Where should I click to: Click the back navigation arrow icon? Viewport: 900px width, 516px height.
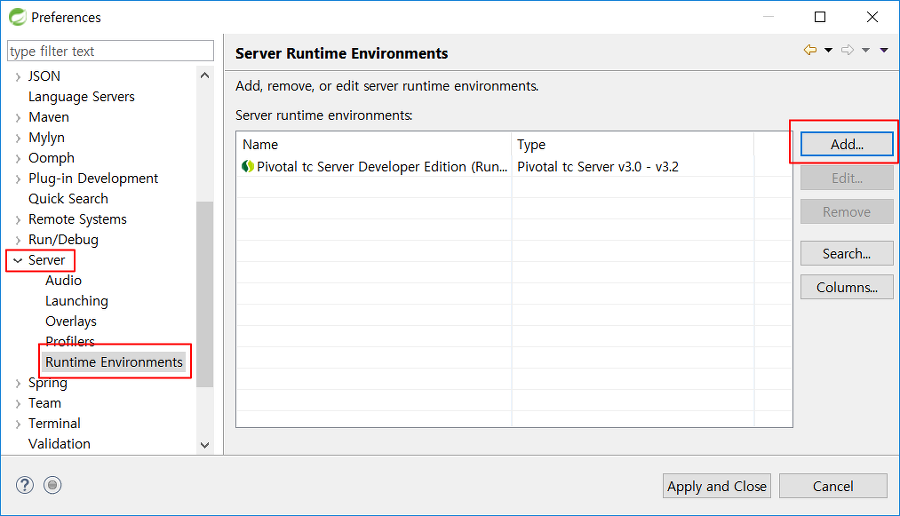coord(810,50)
